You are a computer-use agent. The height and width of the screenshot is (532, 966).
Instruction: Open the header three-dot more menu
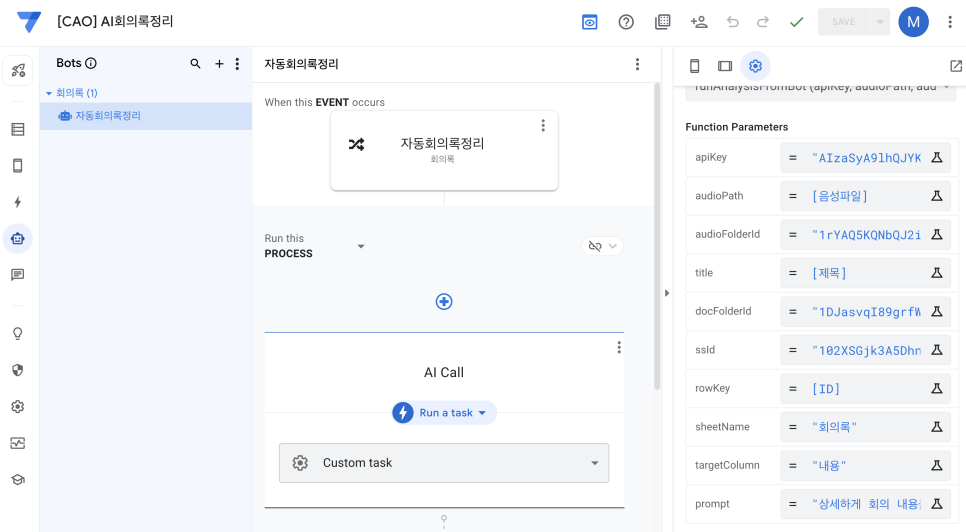950,22
